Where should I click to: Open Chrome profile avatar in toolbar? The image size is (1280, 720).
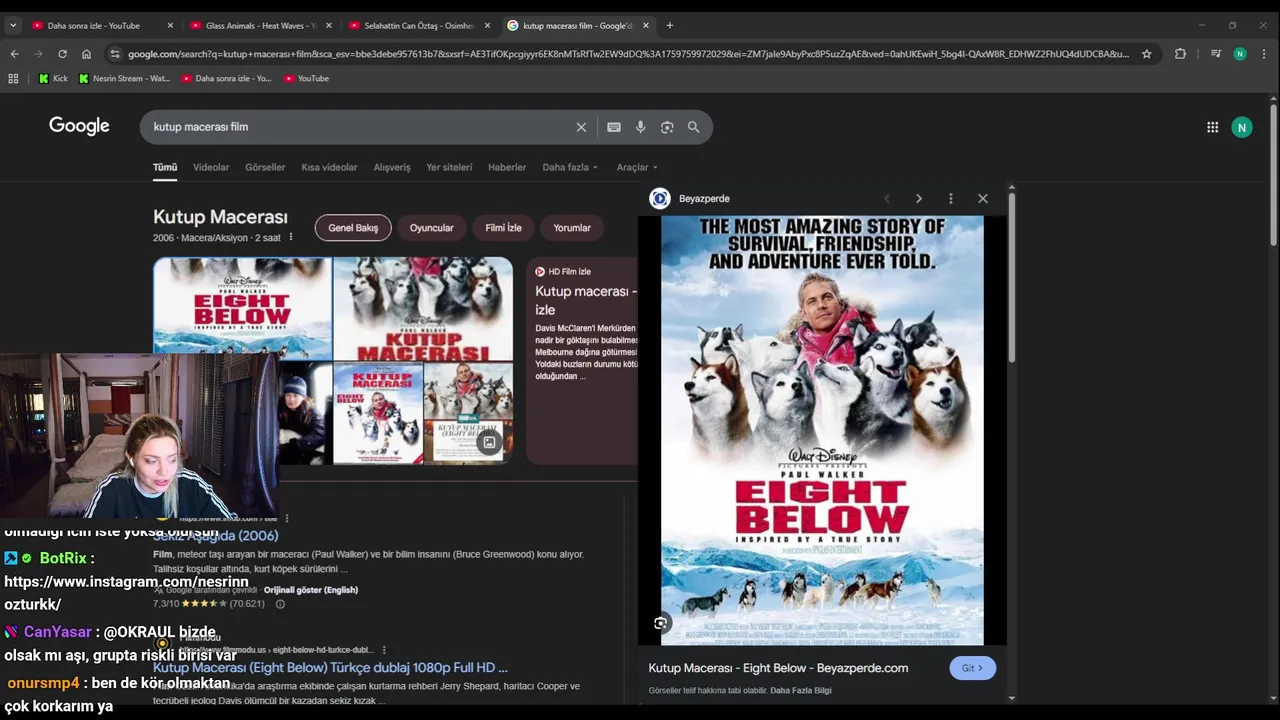1240,54
